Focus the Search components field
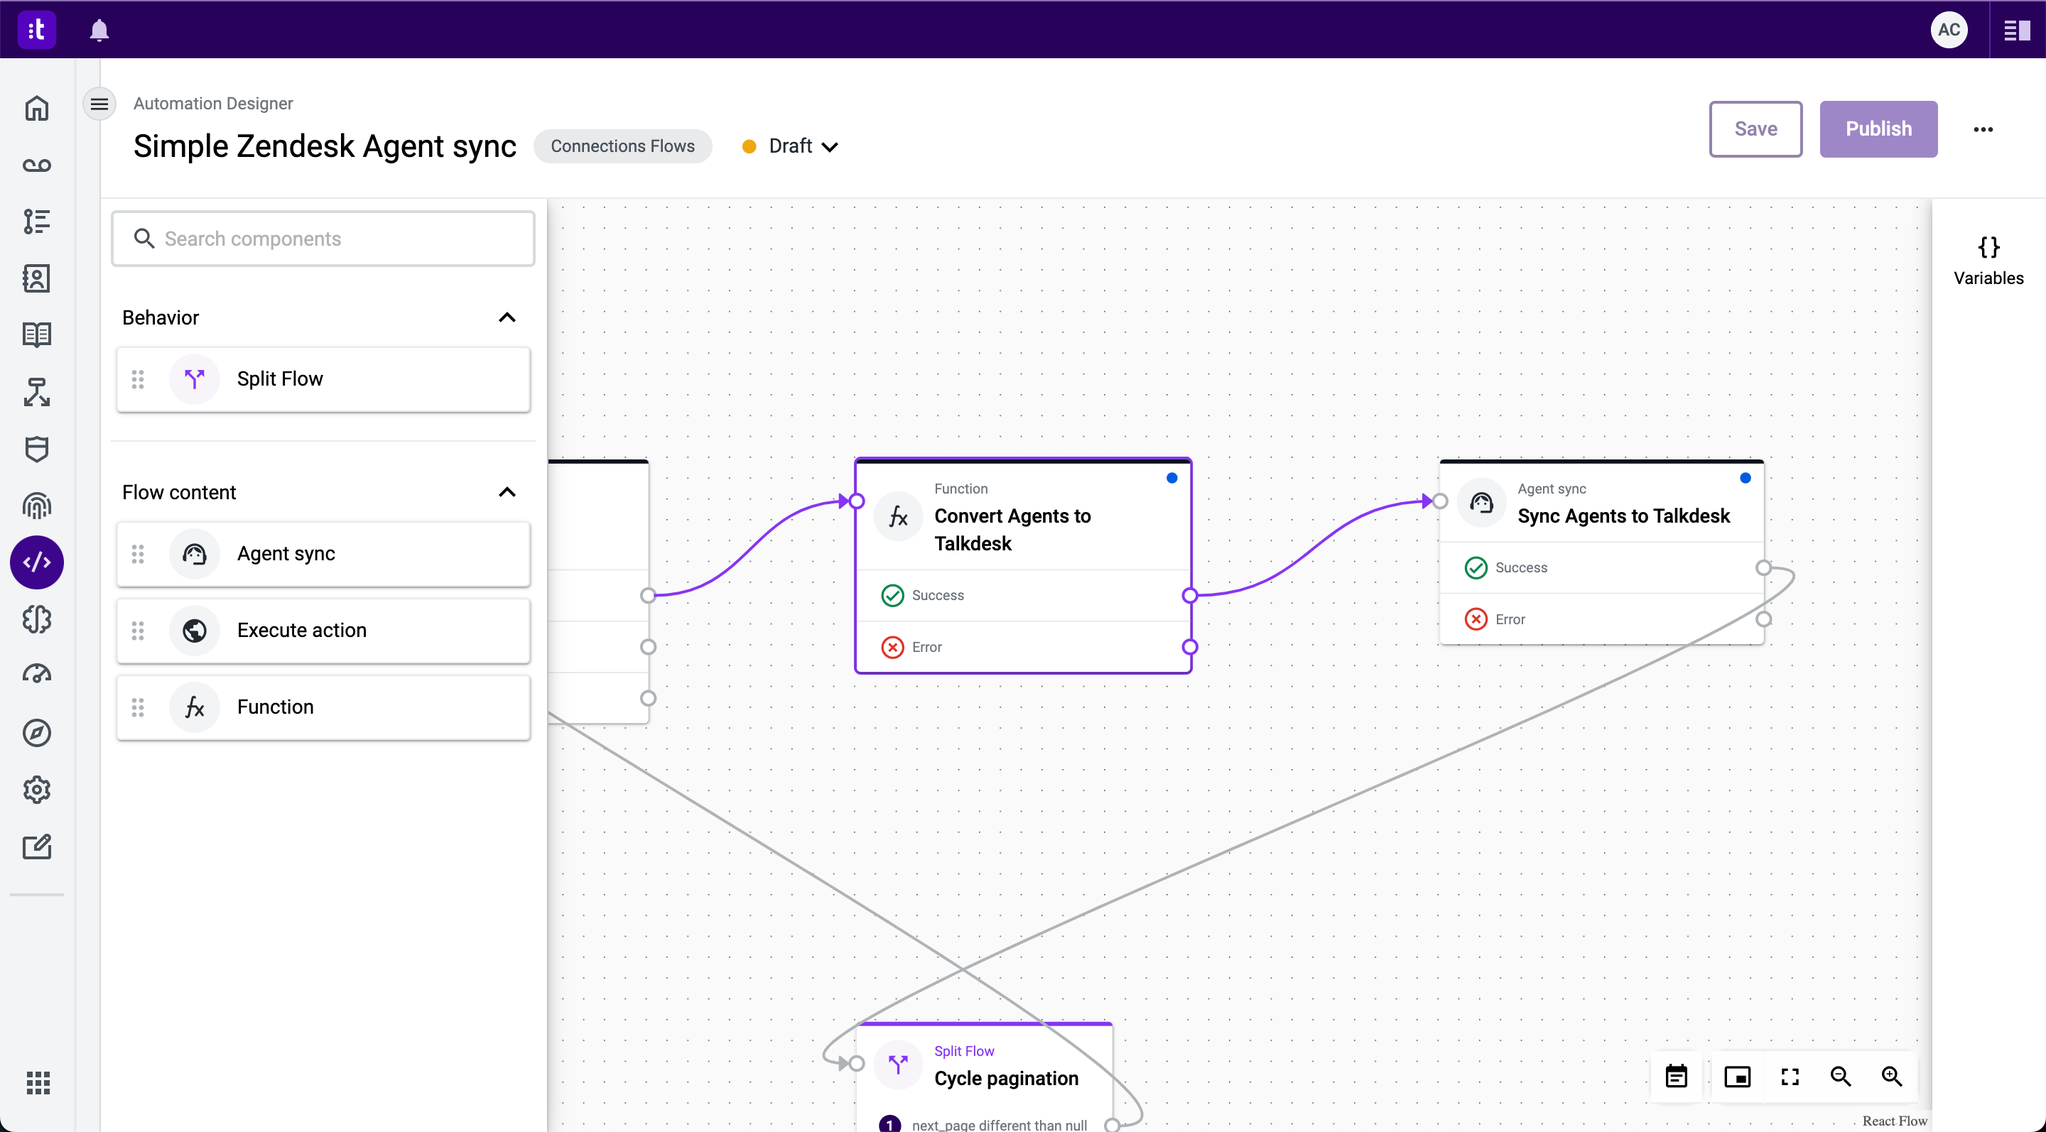 point(323,238)
